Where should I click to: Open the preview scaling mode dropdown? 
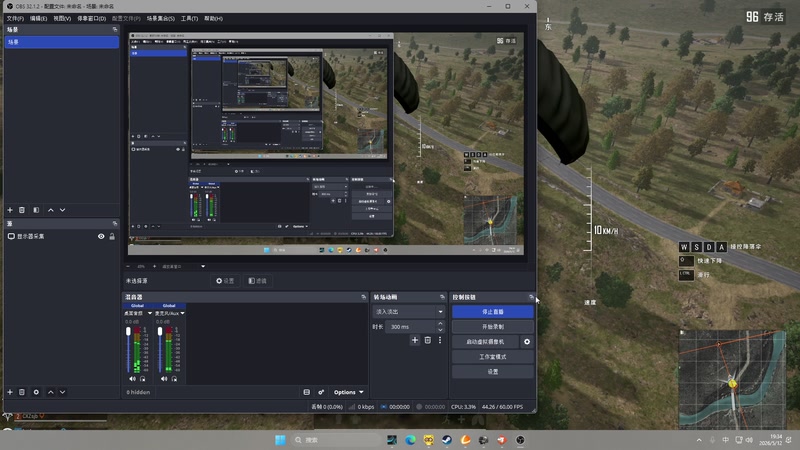coord(182,266)
